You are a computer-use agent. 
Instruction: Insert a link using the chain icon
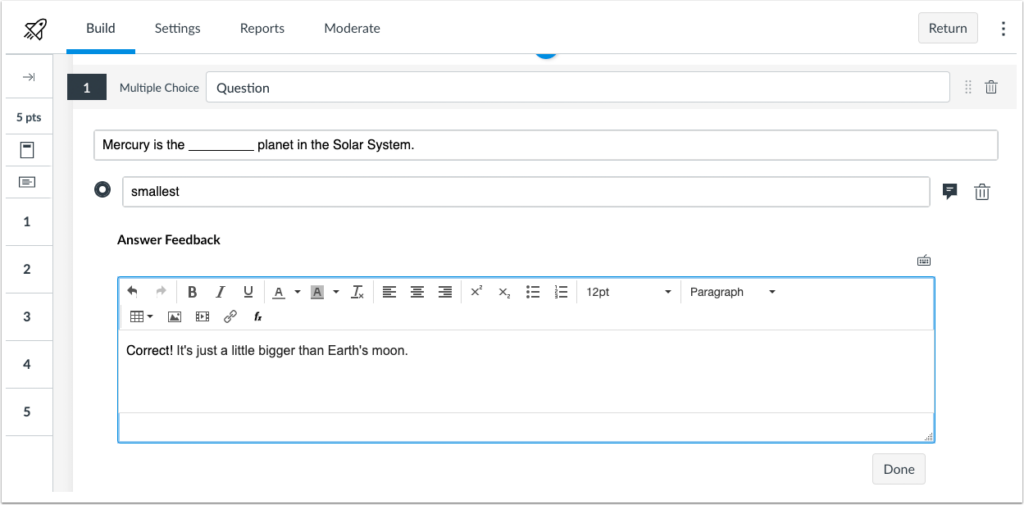point(230,316)
